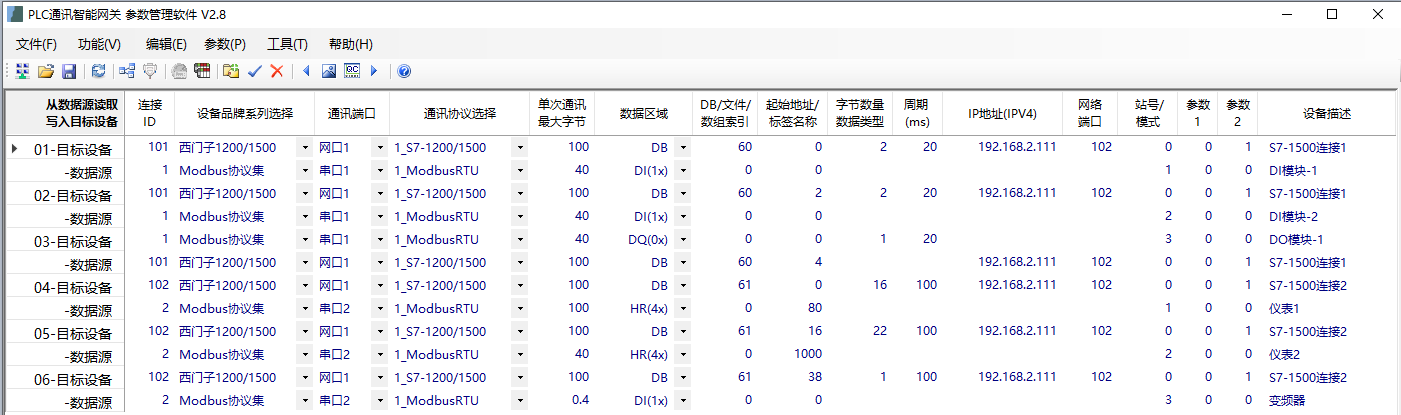Click the 数据区域 column header
Image resolution: width=1401 pixels, height=415 pixels.
[x=643, y=113]
